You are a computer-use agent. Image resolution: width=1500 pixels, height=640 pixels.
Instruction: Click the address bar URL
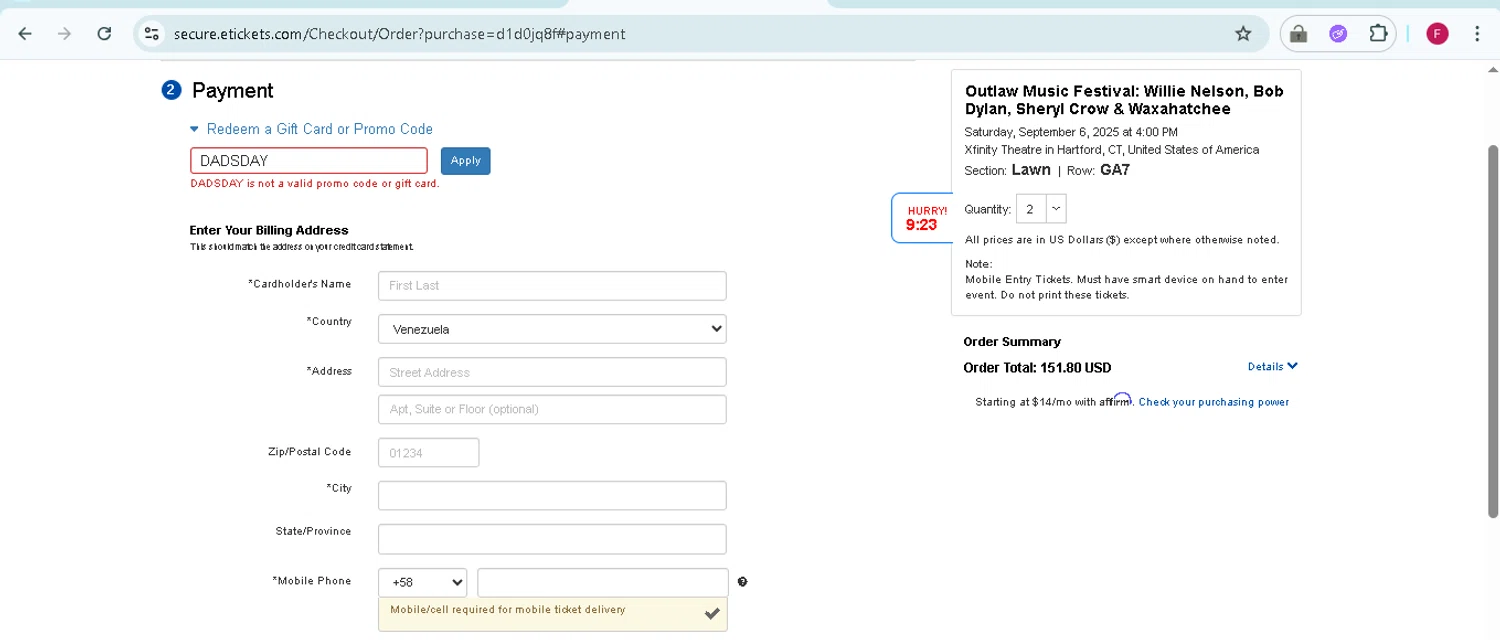400,34
